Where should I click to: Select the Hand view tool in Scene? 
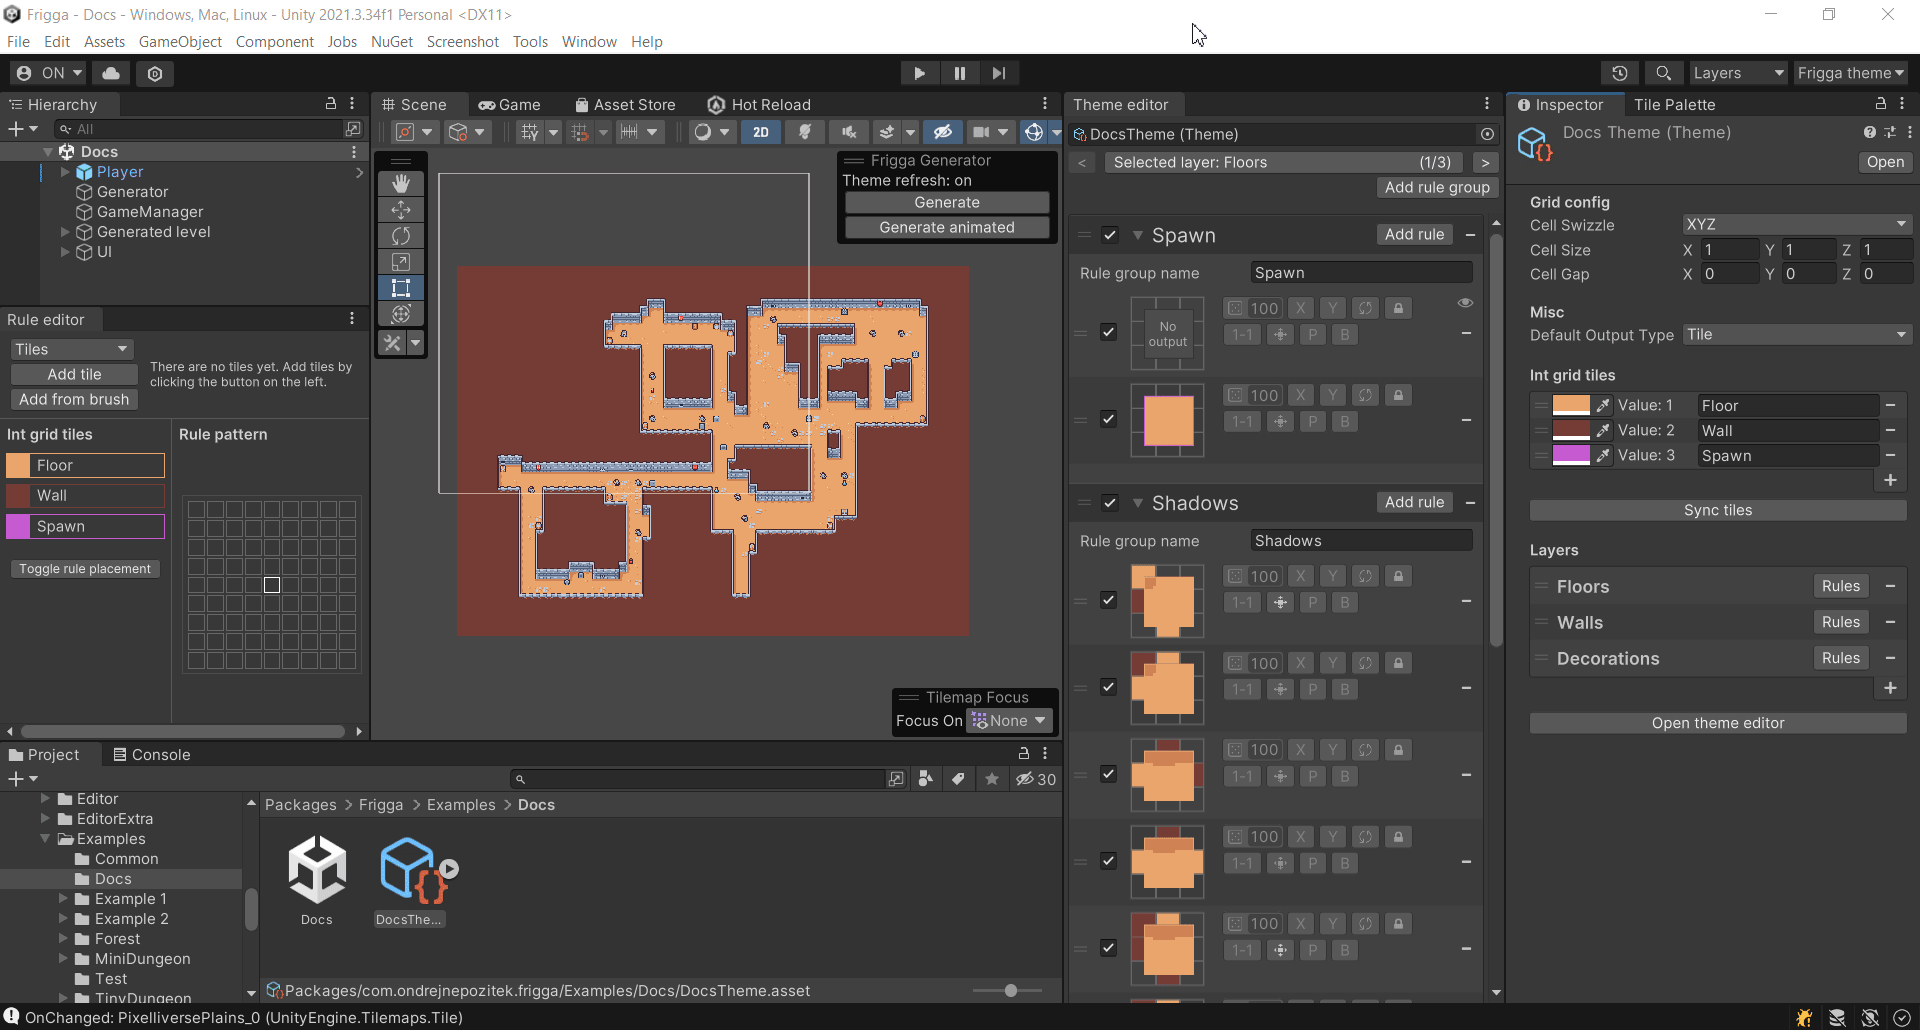point(401,183)
